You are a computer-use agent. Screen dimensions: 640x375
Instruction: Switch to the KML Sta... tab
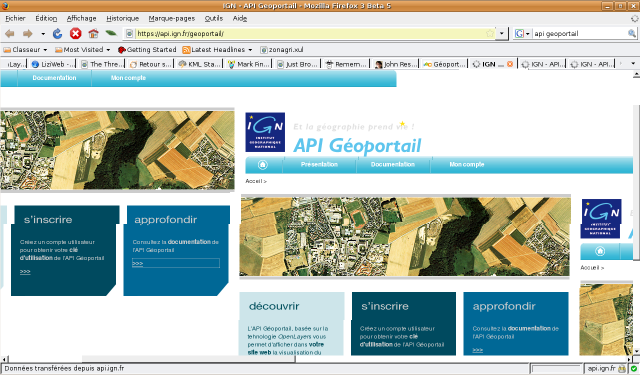(x=199, y=64)
